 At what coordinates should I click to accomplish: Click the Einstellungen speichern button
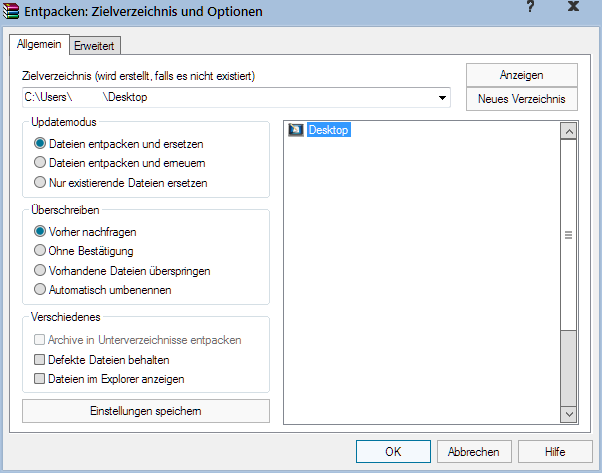(146, 411)
